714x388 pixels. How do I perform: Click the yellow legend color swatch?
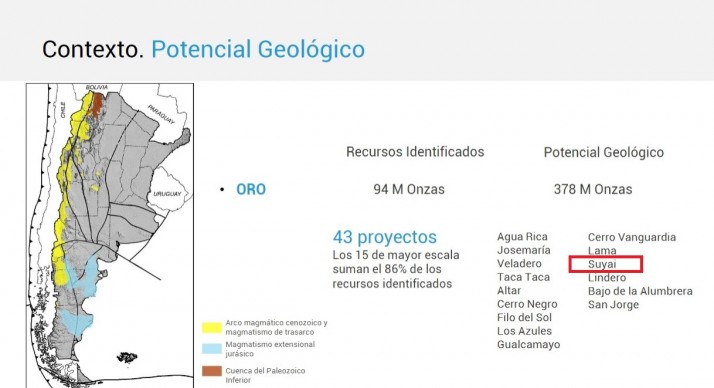coord(212,327)
